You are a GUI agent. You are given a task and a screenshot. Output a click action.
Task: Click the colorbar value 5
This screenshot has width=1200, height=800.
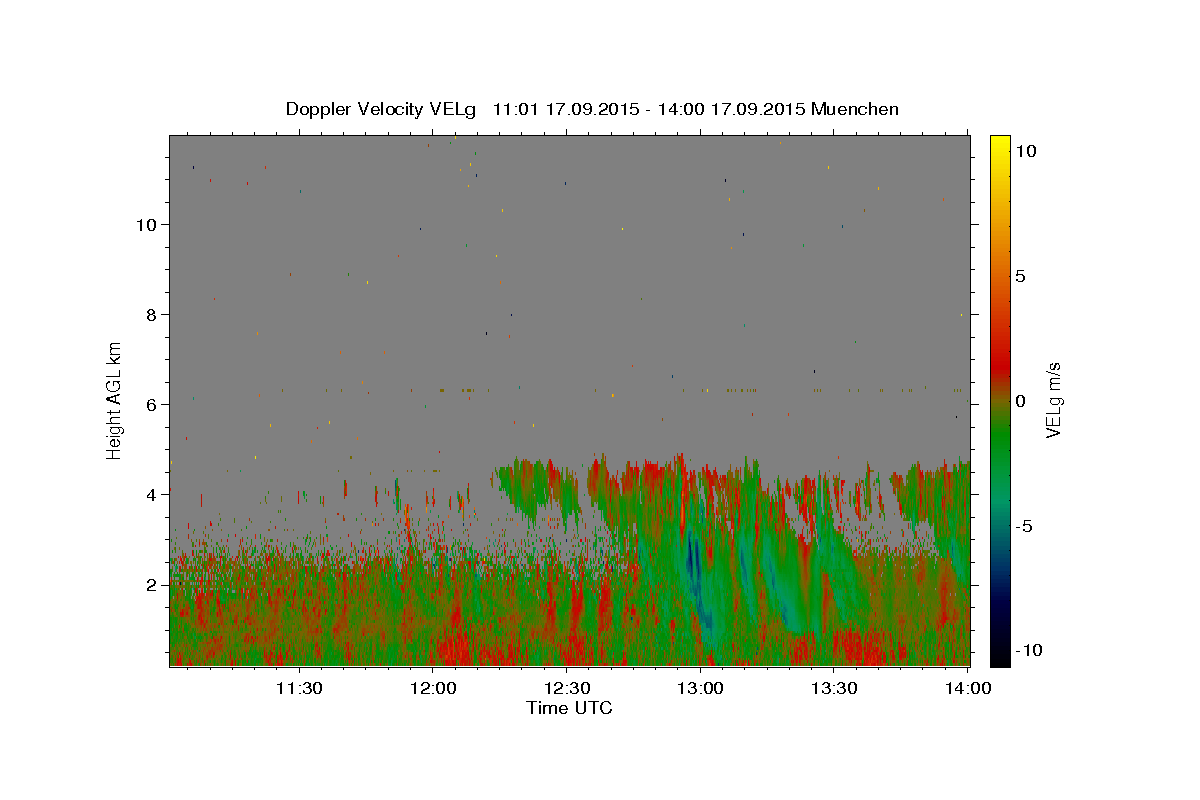1021,276
